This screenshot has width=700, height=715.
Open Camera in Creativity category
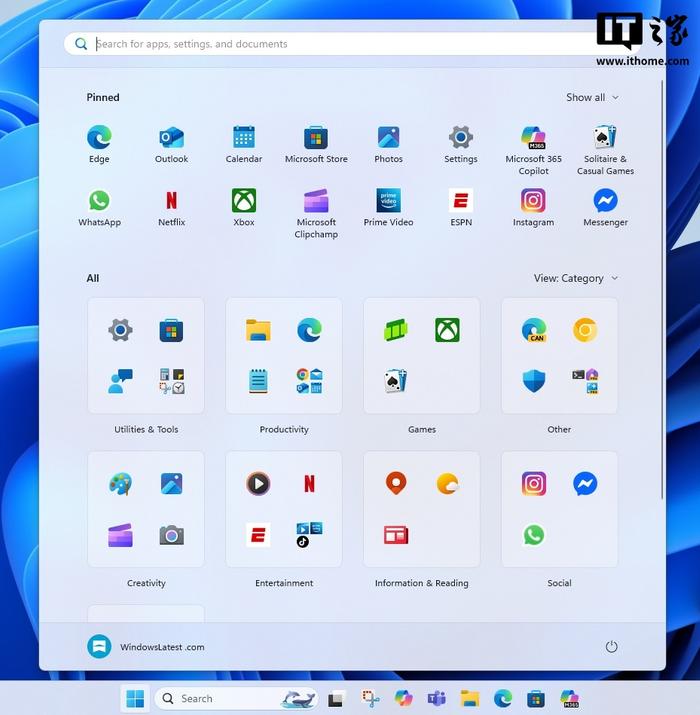click(171, 535)
